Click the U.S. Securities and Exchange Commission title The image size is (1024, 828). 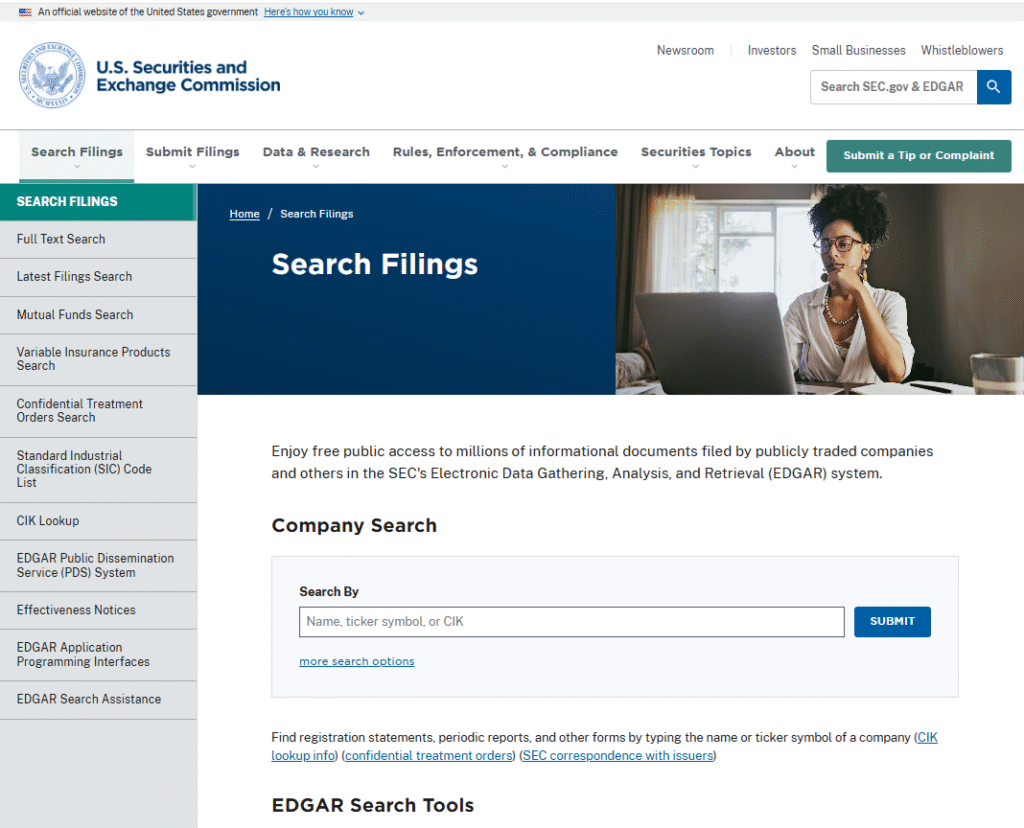click(188, 76)
